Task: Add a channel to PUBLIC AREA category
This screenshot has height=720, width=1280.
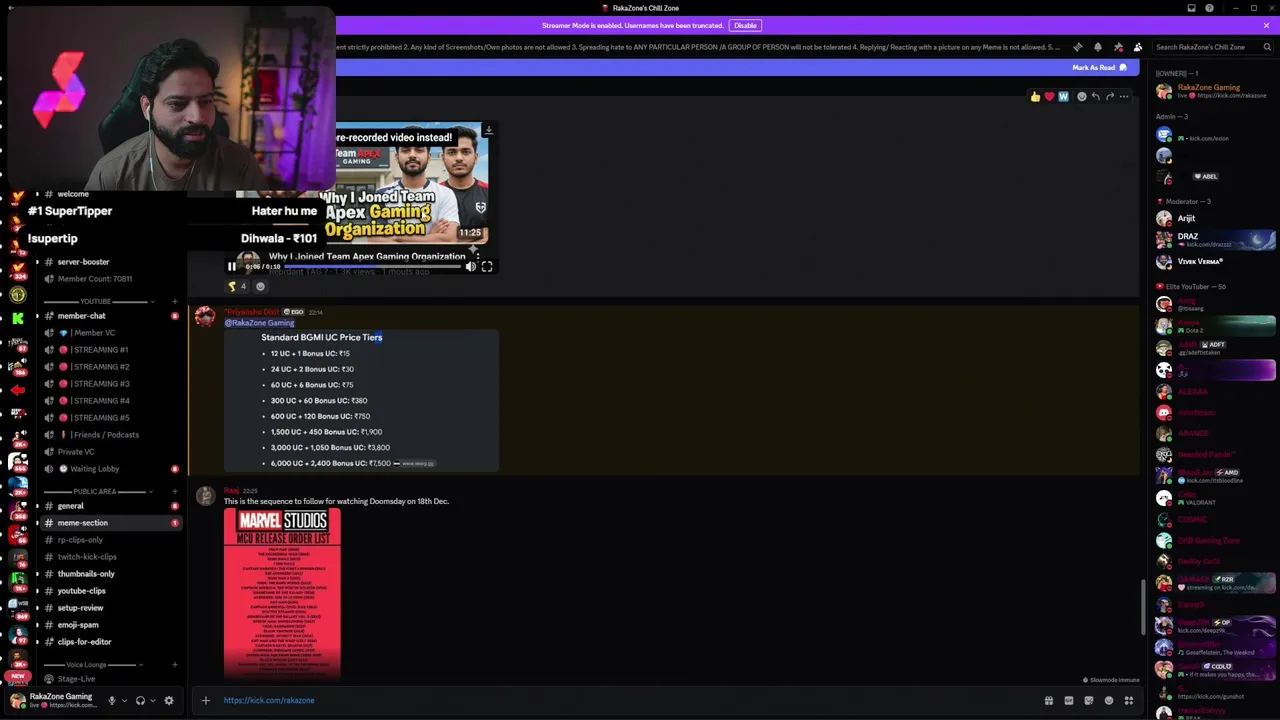Action: click(175, 491)
